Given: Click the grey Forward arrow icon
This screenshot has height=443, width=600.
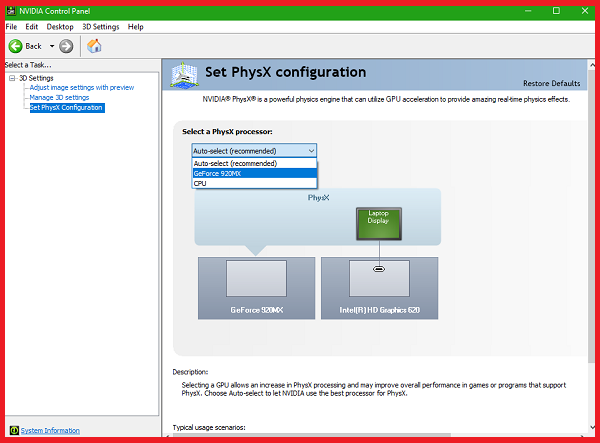Looking at the screenshot, I should click(x=66, y=46).
